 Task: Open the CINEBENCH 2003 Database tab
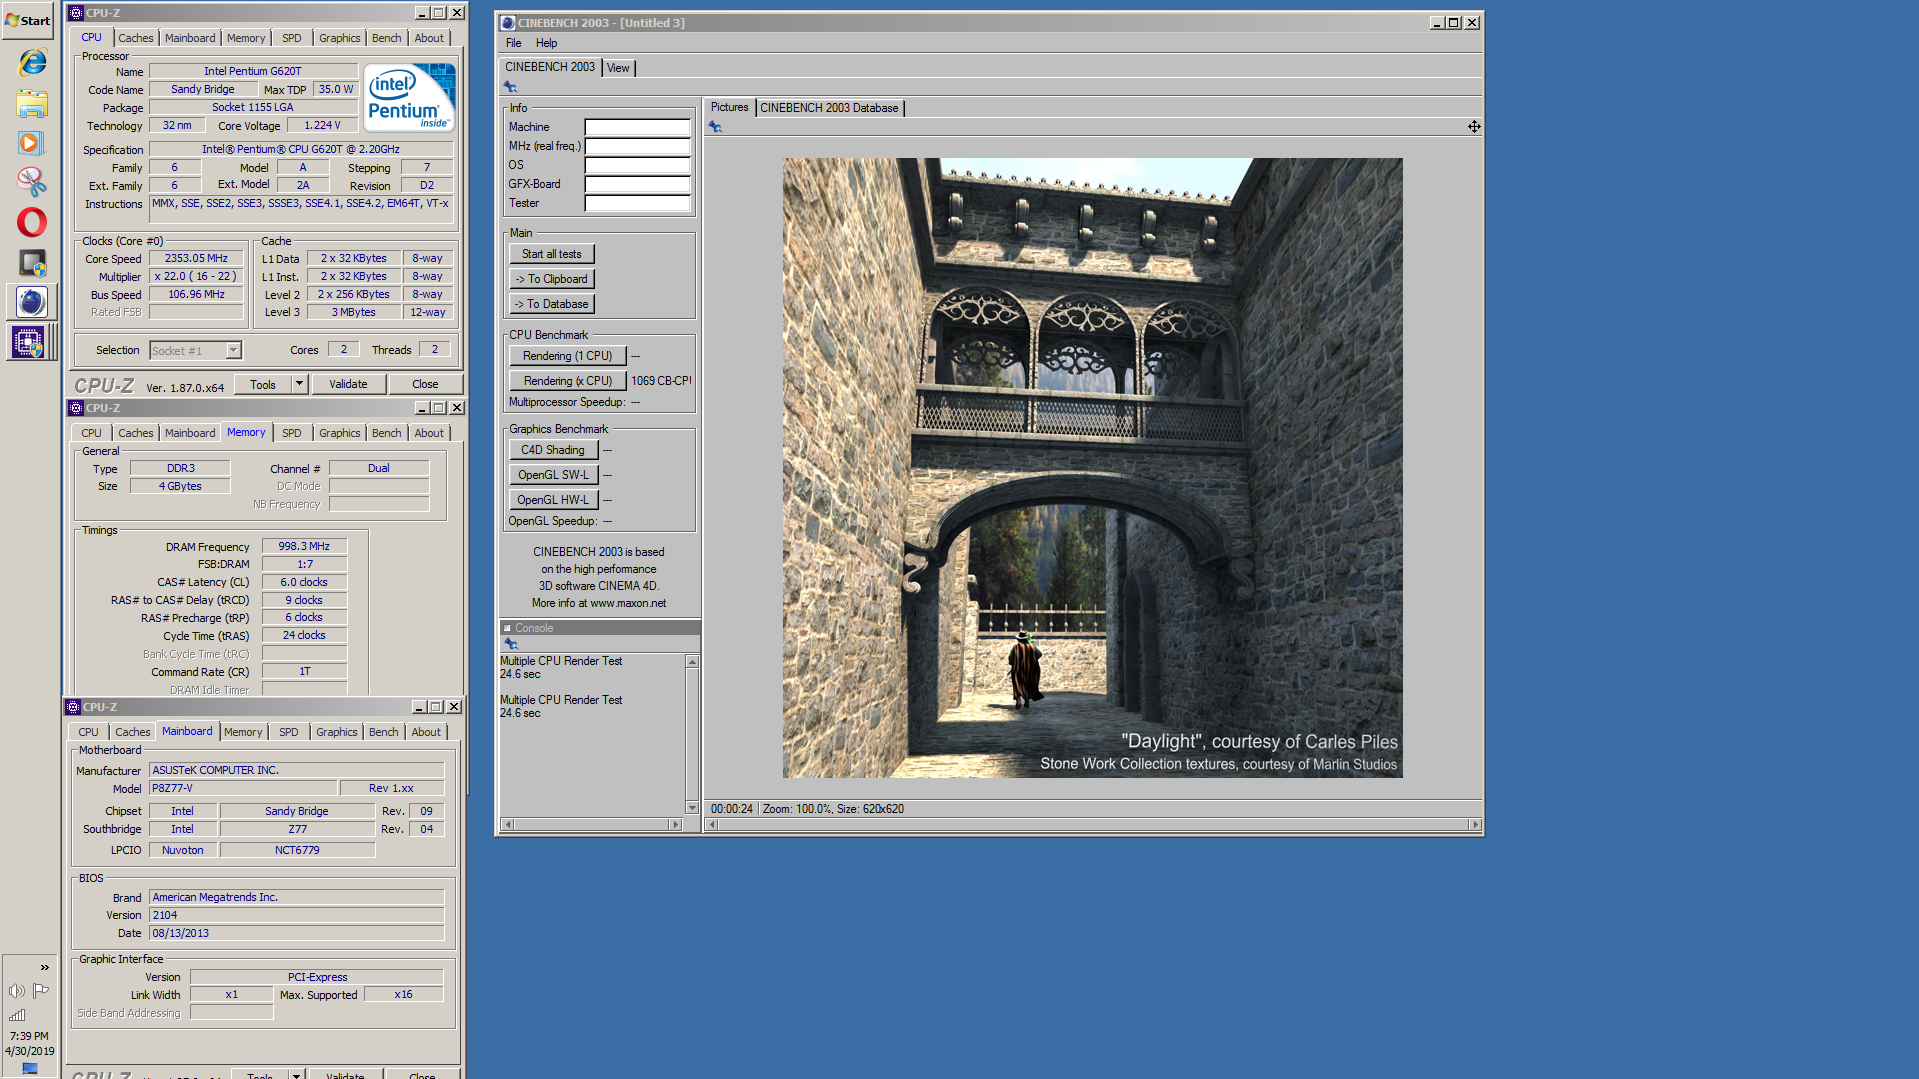pyautogui.click(x=830, y=108)
